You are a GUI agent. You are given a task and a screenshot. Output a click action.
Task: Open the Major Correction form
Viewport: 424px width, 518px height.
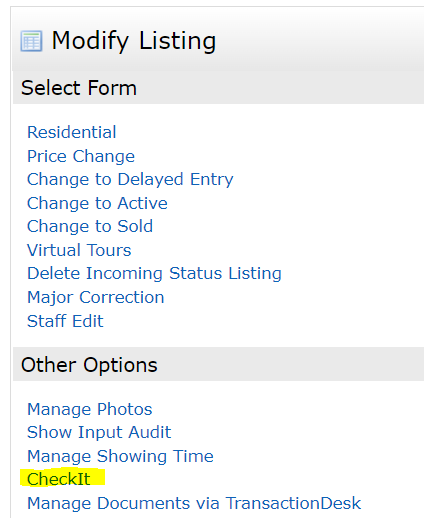pos(96,297)
